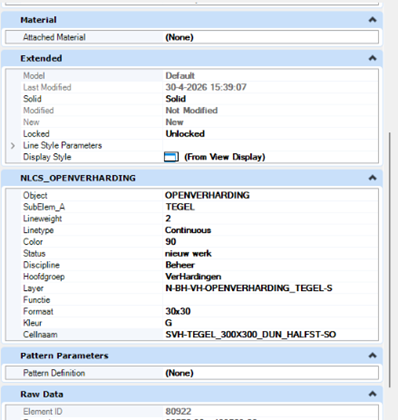
Task: Click the empty Functie value field
Action: [270, 300]
